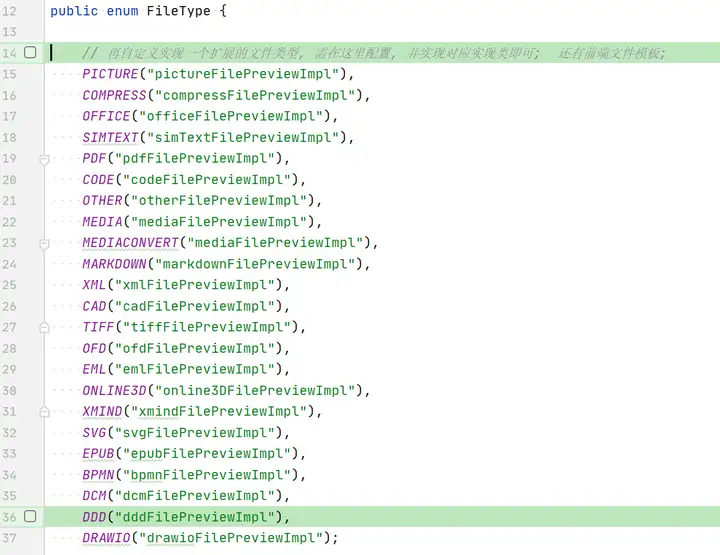Click the "pictureFilePreviewImpl" string

click(243, 74)
